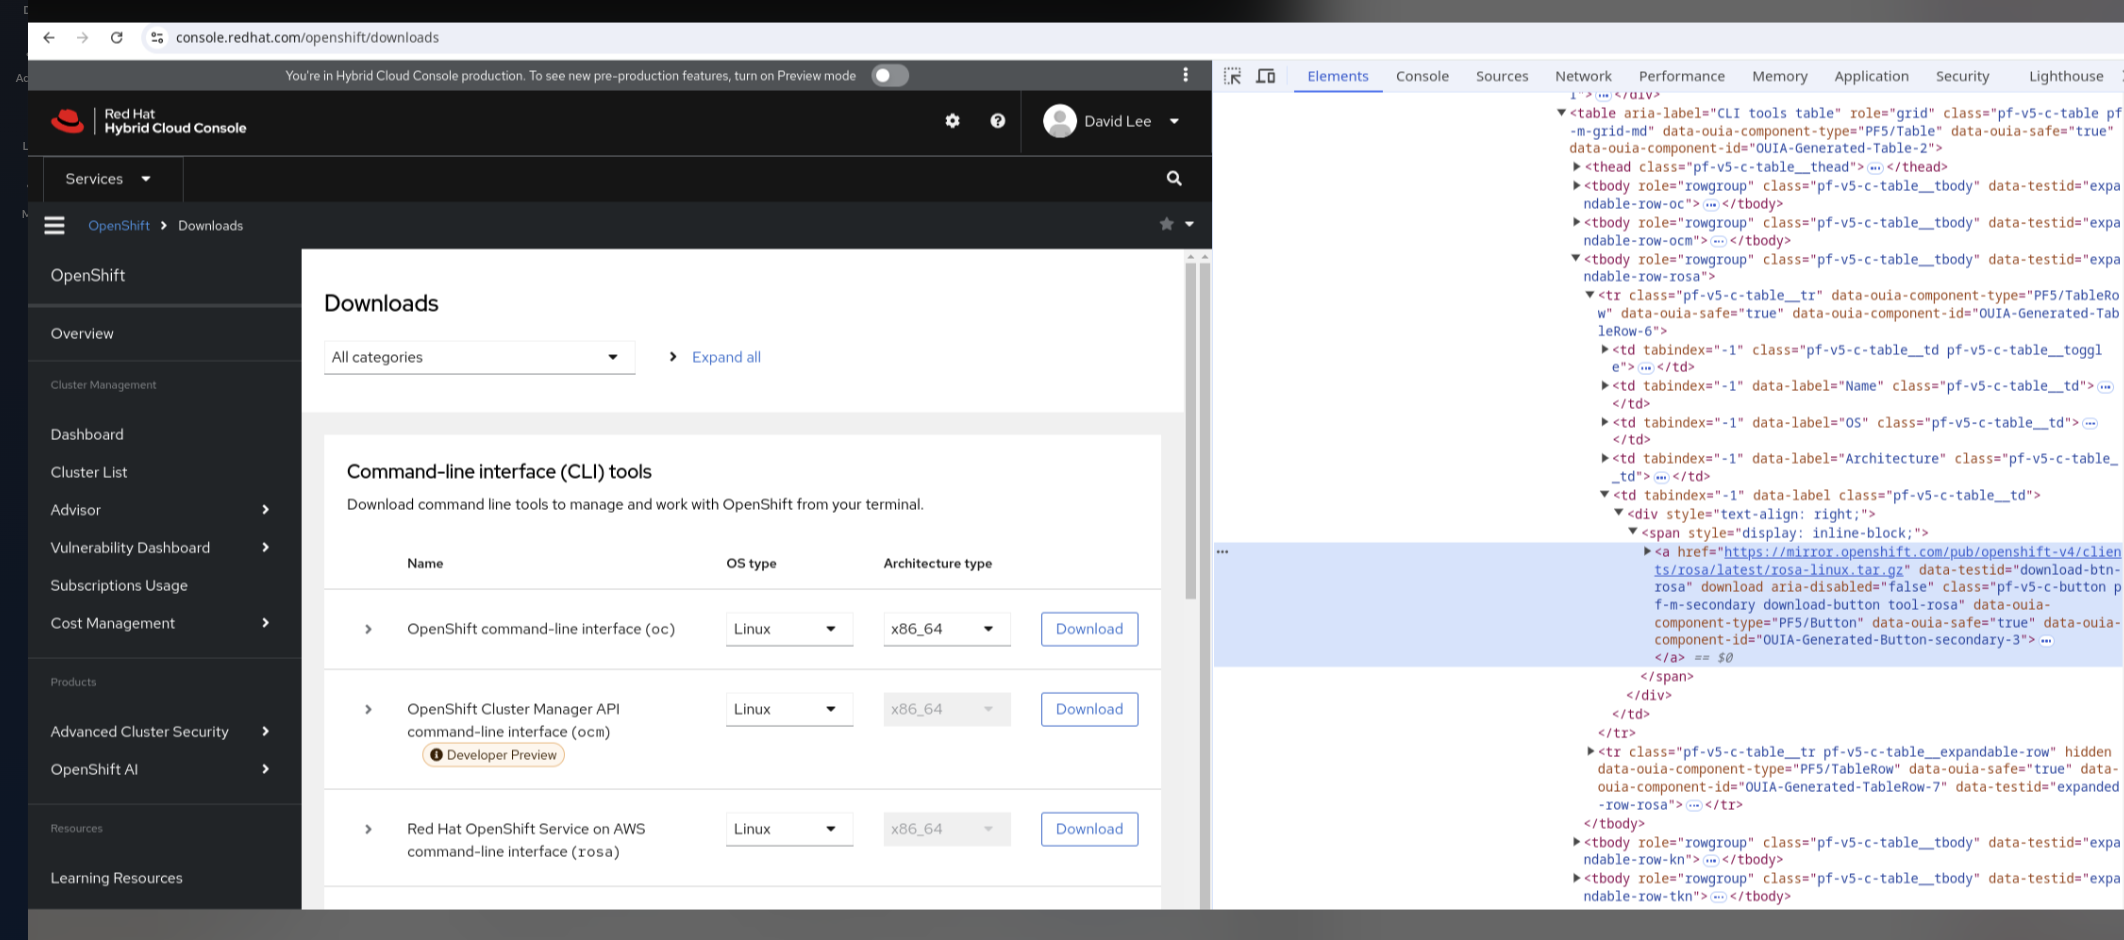This screenshot has width=2124, height=940.
Task: Click the downloads page vertical scrollbar
Action: pos(1190,430)
